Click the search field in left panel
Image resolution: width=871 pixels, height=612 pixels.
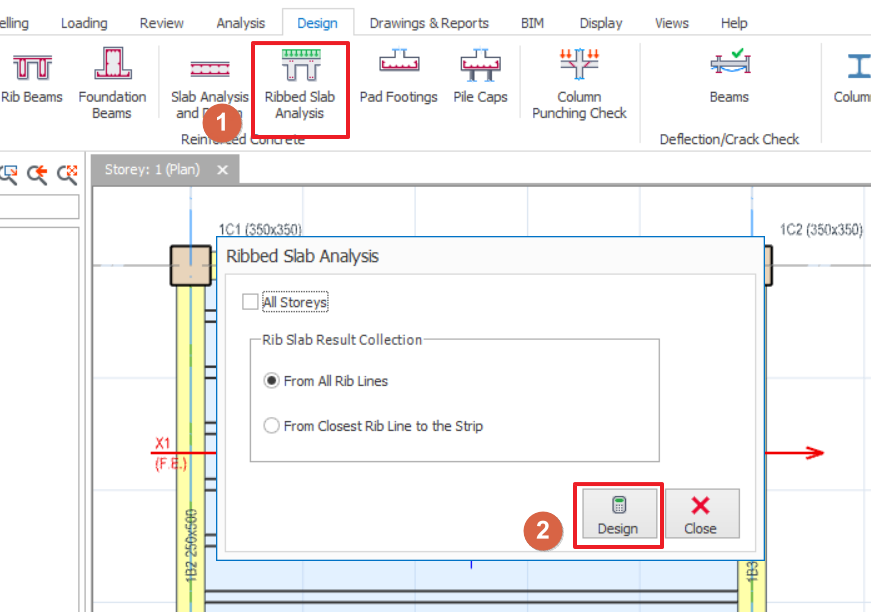tap(40, 207)
